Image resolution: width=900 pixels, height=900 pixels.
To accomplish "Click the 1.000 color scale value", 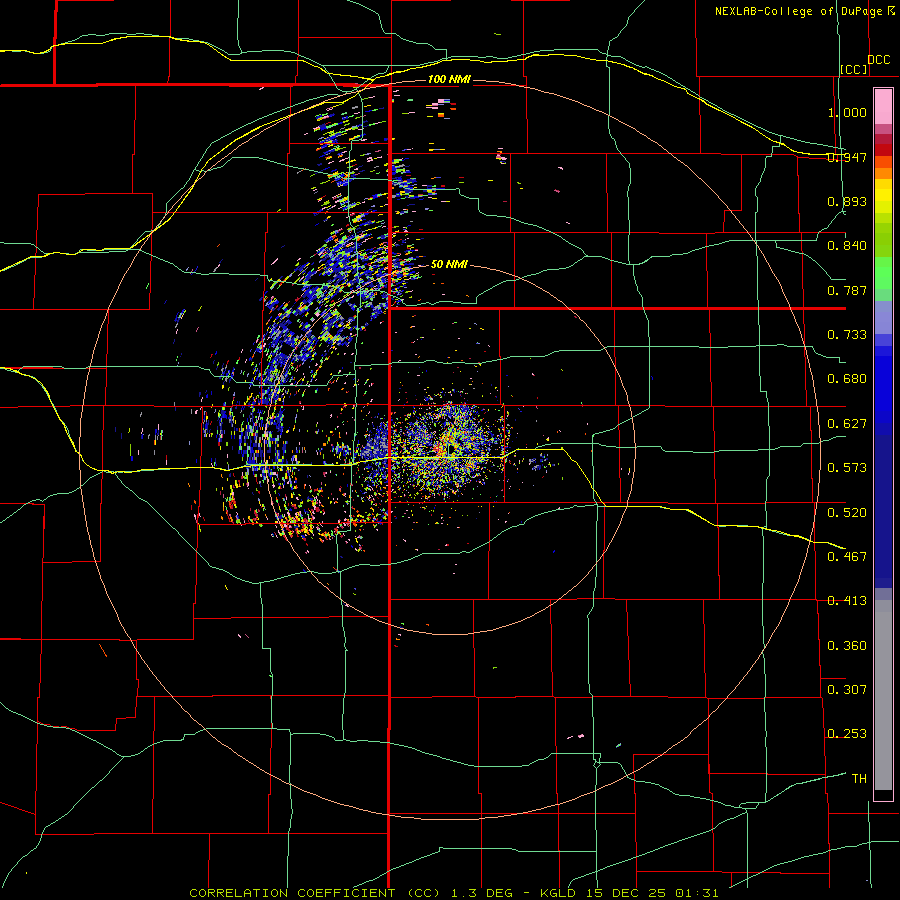I will (847, 112).
